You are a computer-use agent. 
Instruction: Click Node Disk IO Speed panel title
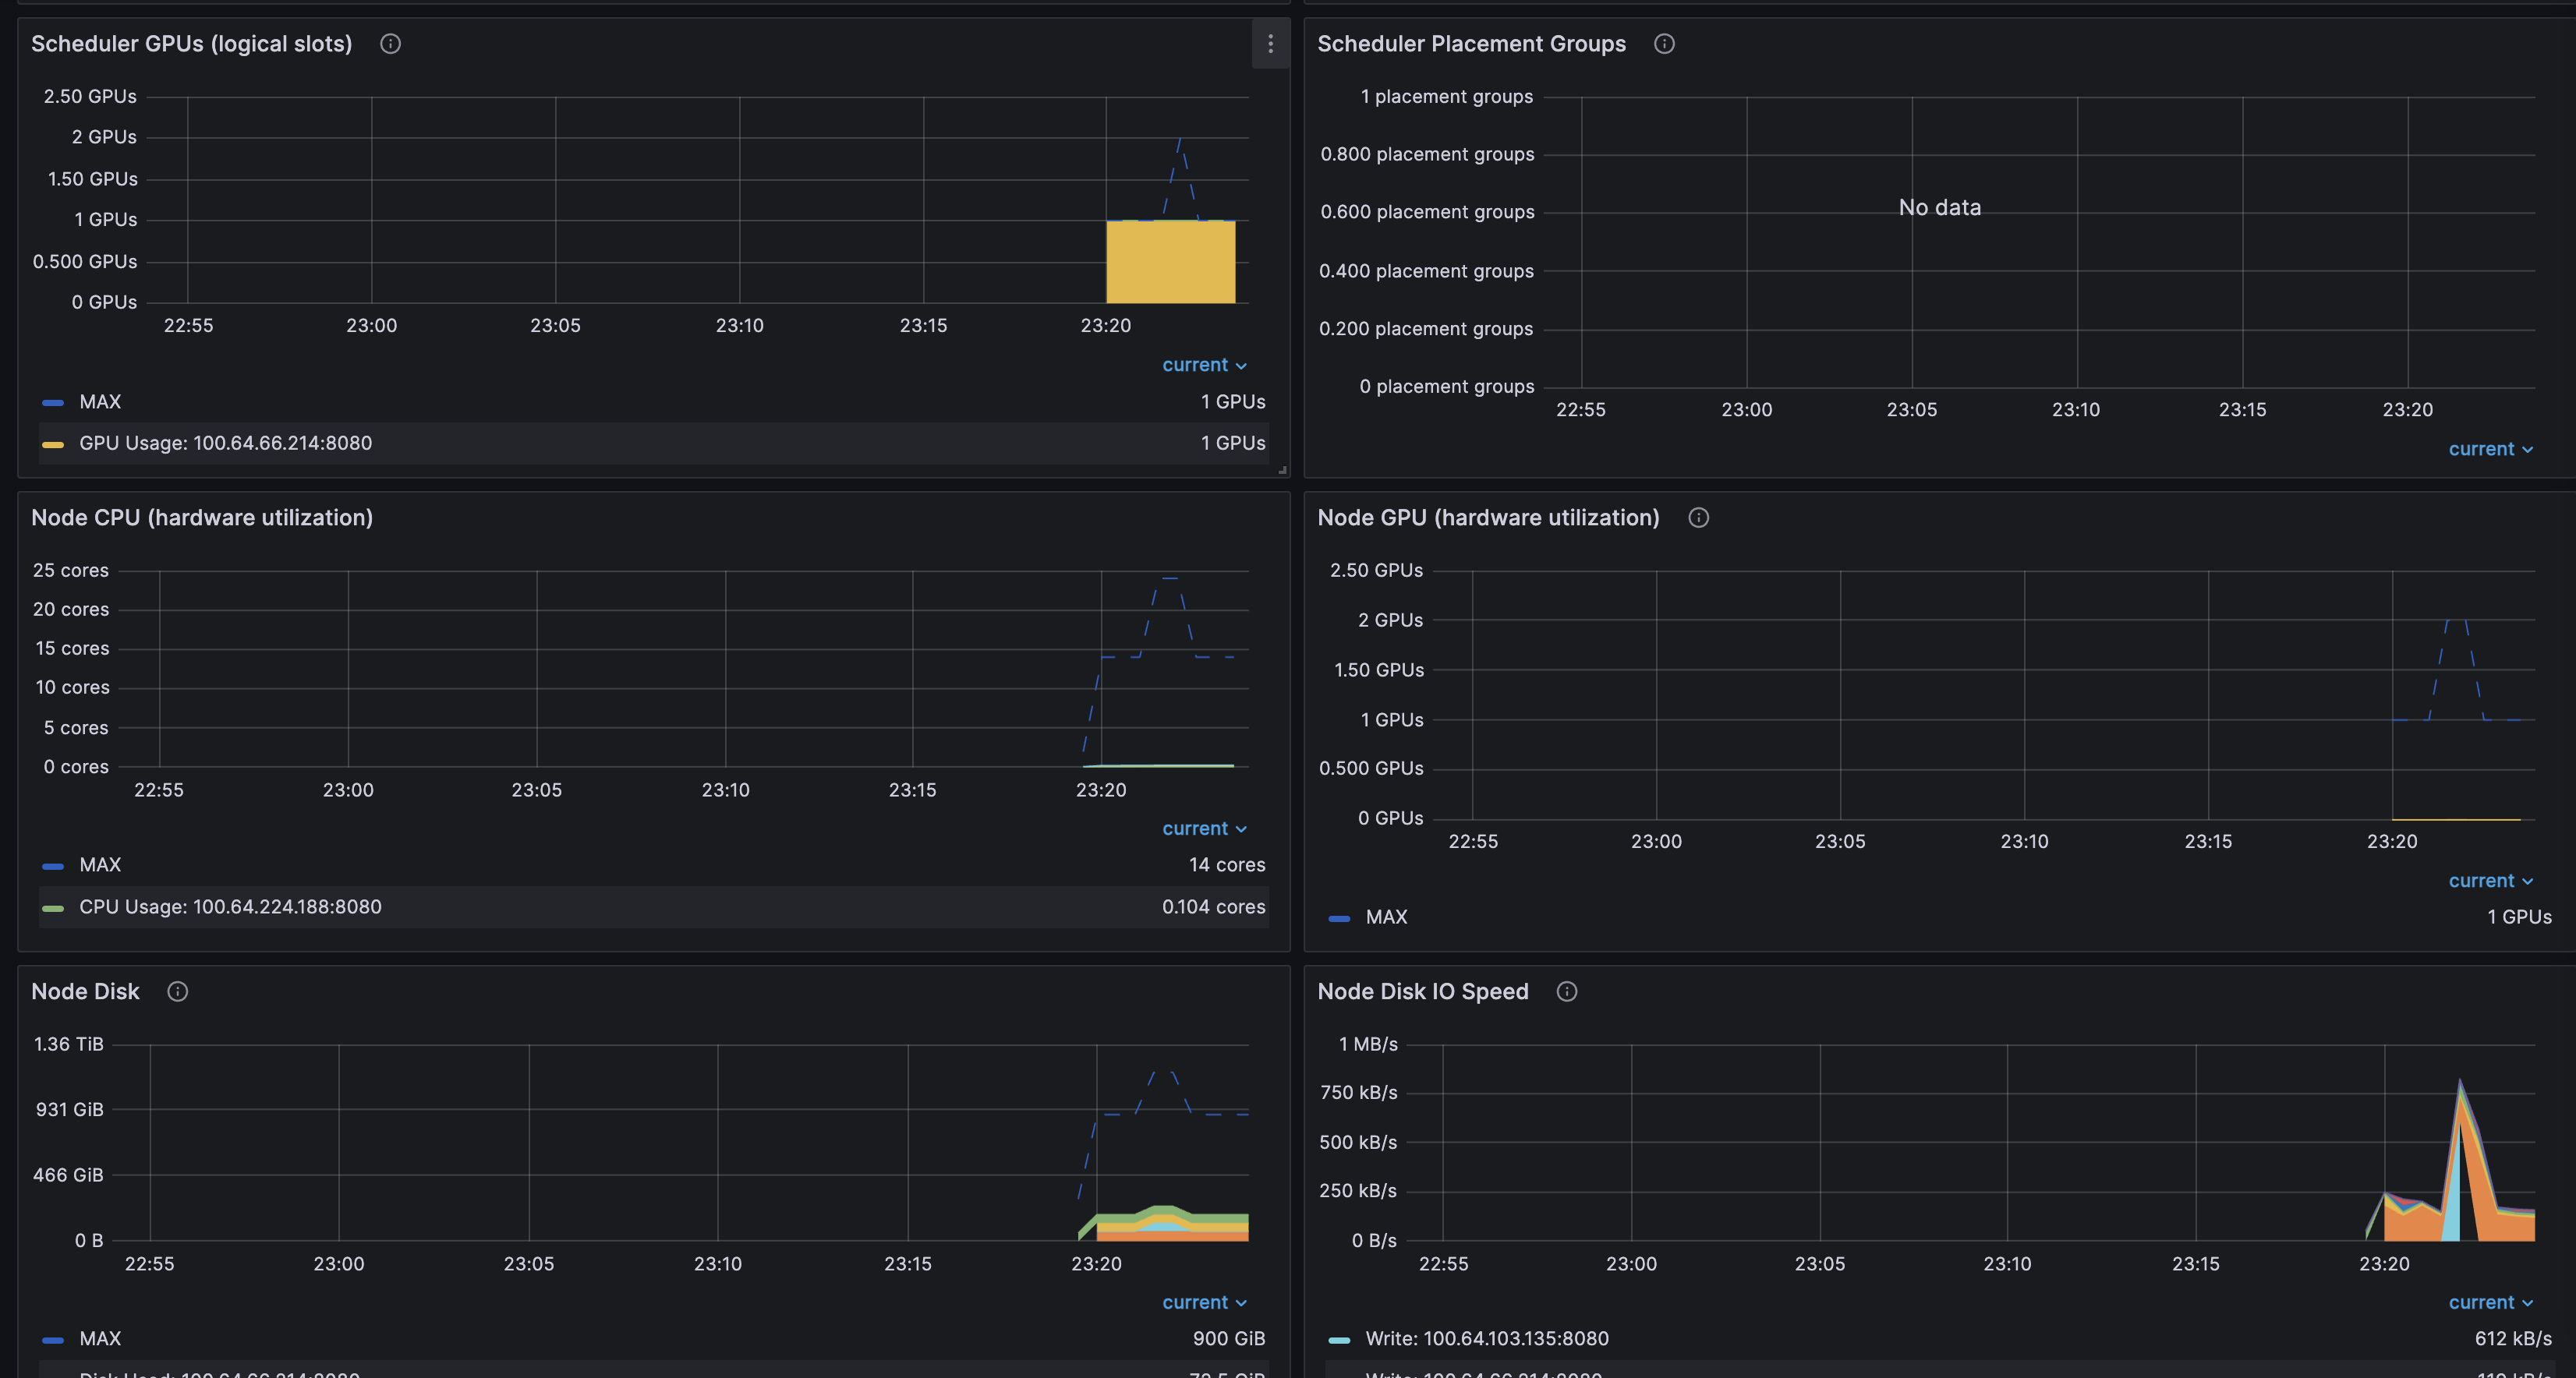pos(1422,992)
